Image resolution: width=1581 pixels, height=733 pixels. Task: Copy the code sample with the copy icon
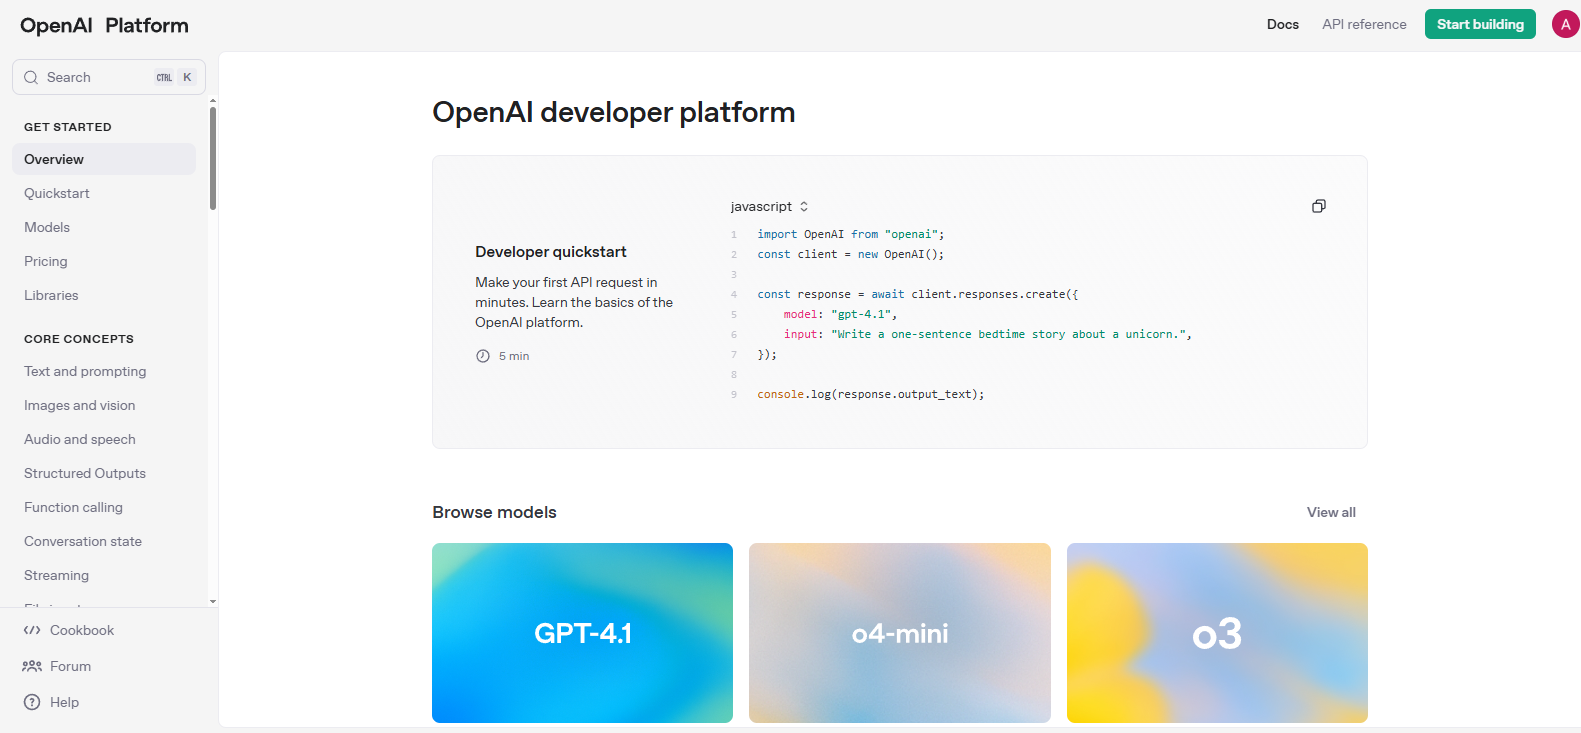(1318, 206)
